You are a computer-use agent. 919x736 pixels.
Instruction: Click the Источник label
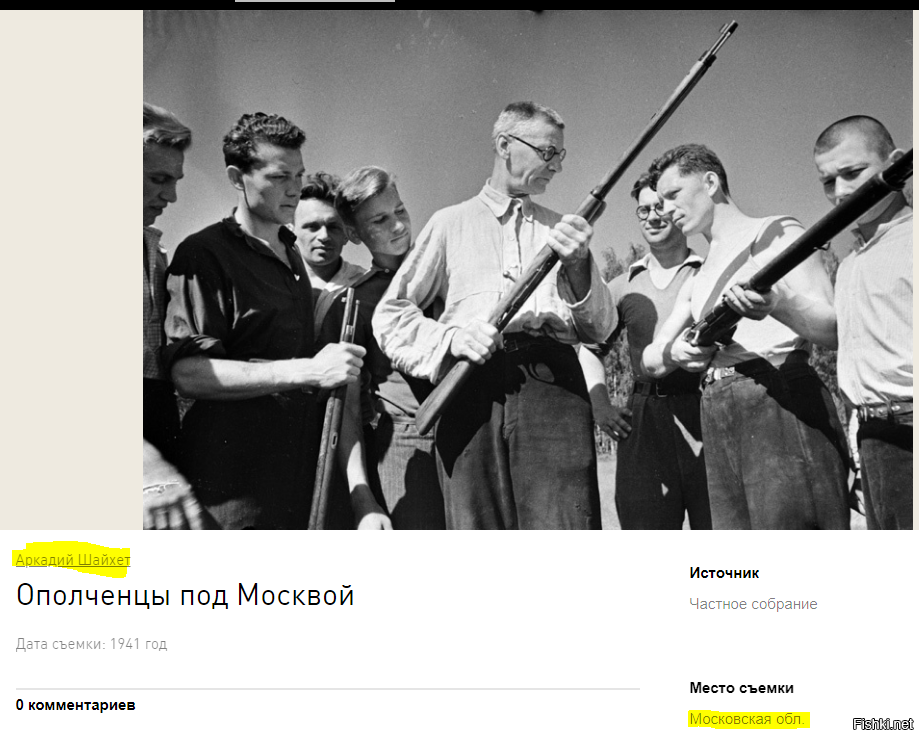724,573
